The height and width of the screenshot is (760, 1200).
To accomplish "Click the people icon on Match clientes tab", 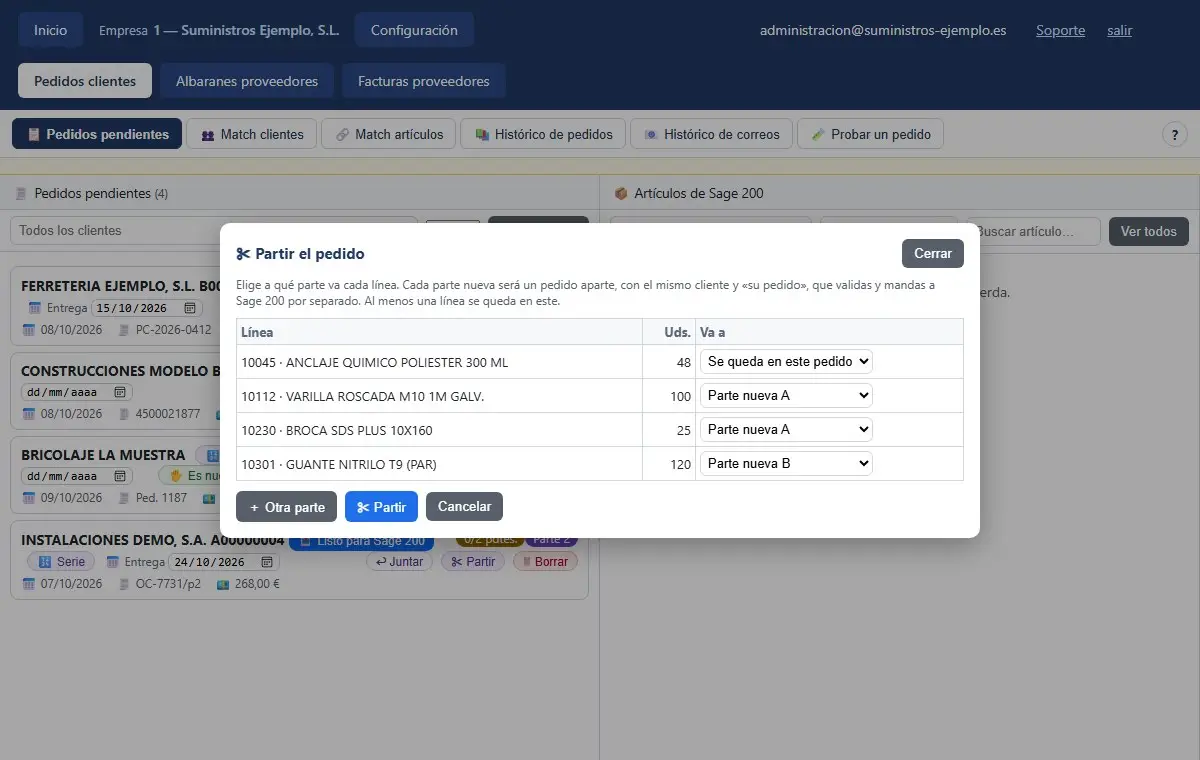I will [x=208, y=135].
